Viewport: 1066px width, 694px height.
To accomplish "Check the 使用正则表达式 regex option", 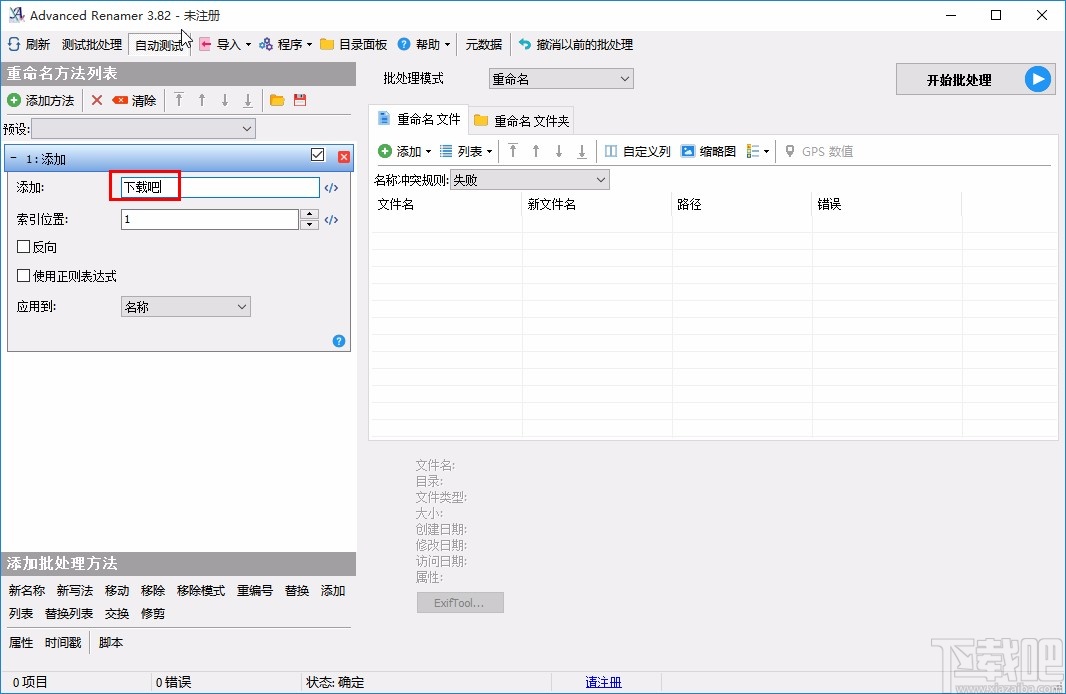I will [22, 276].
